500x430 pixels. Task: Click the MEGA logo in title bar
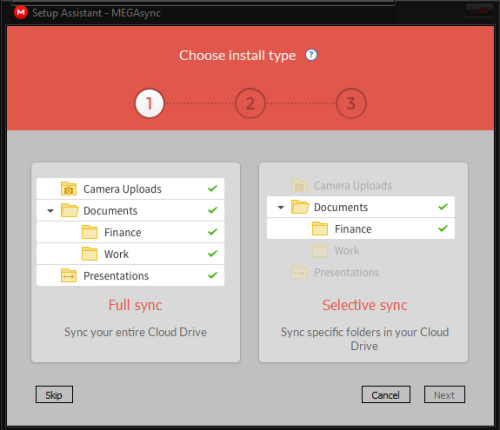point(21,13)
